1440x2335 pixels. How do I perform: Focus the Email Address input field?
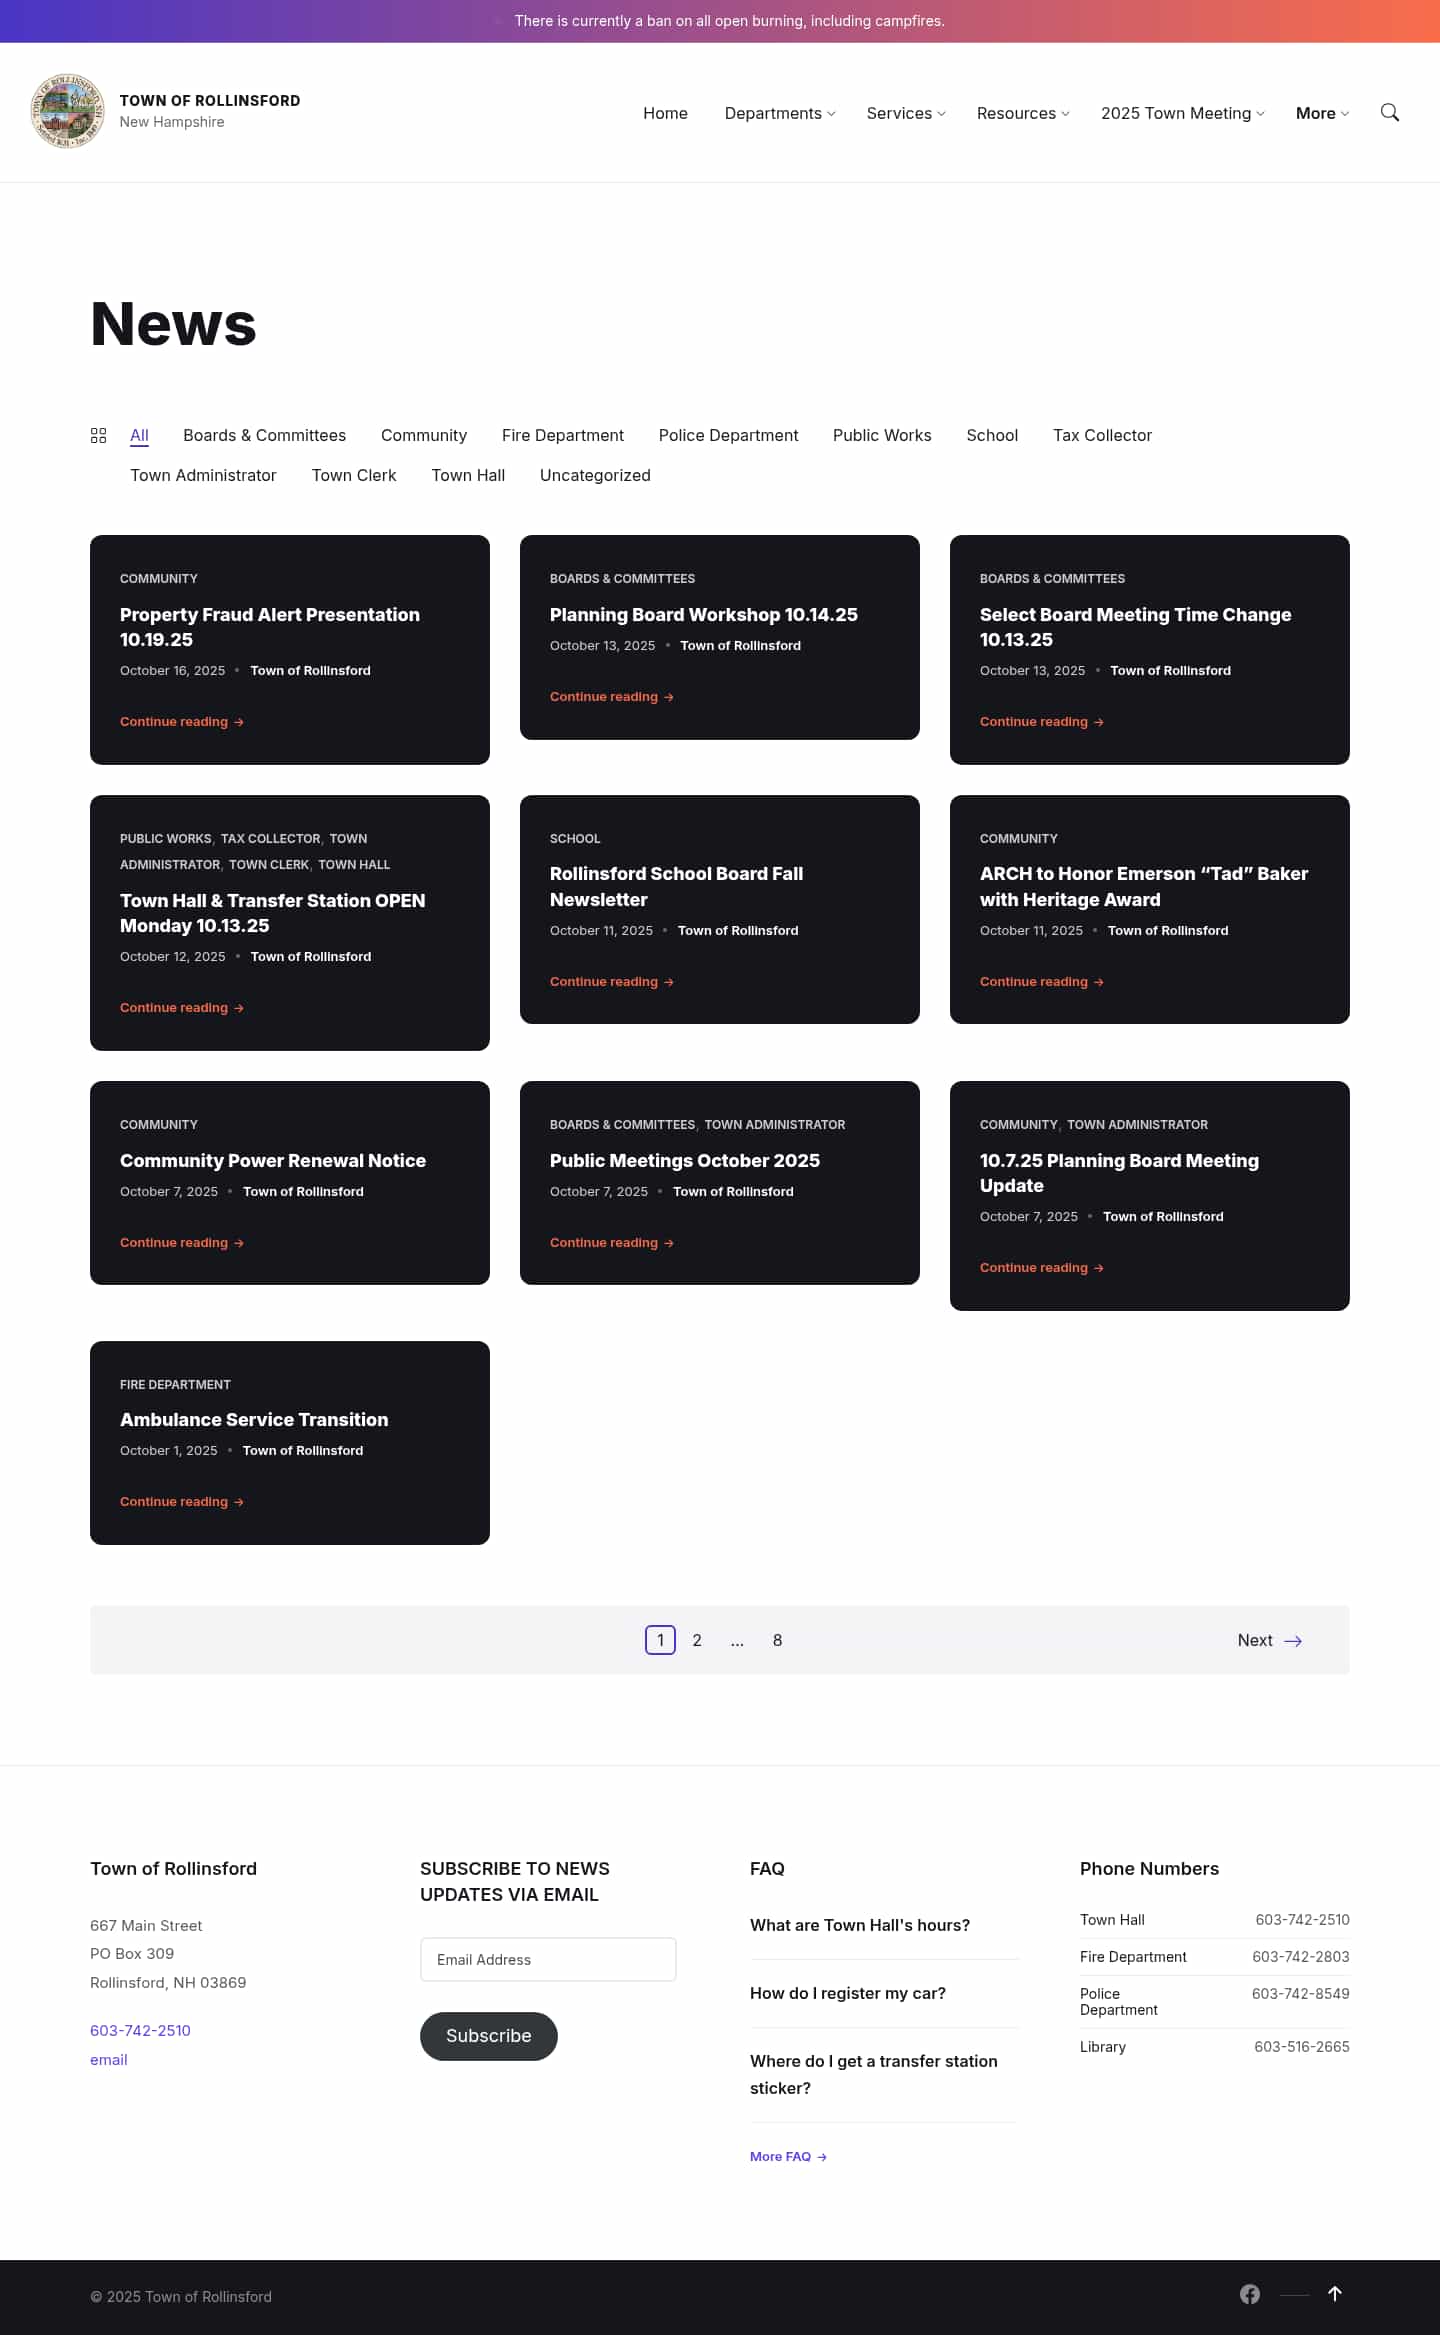coord(548,1959)
